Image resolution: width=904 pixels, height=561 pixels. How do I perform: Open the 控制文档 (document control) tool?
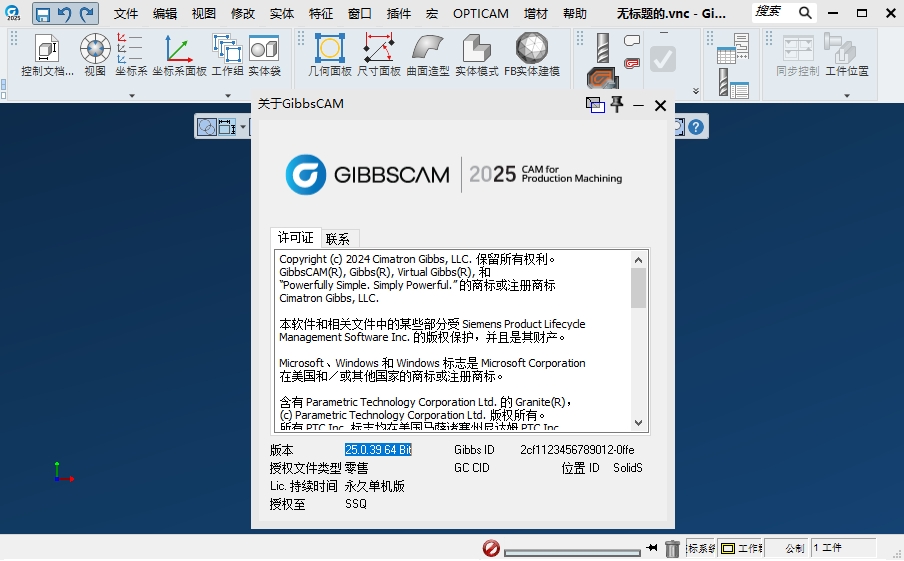tap(48, 55)
